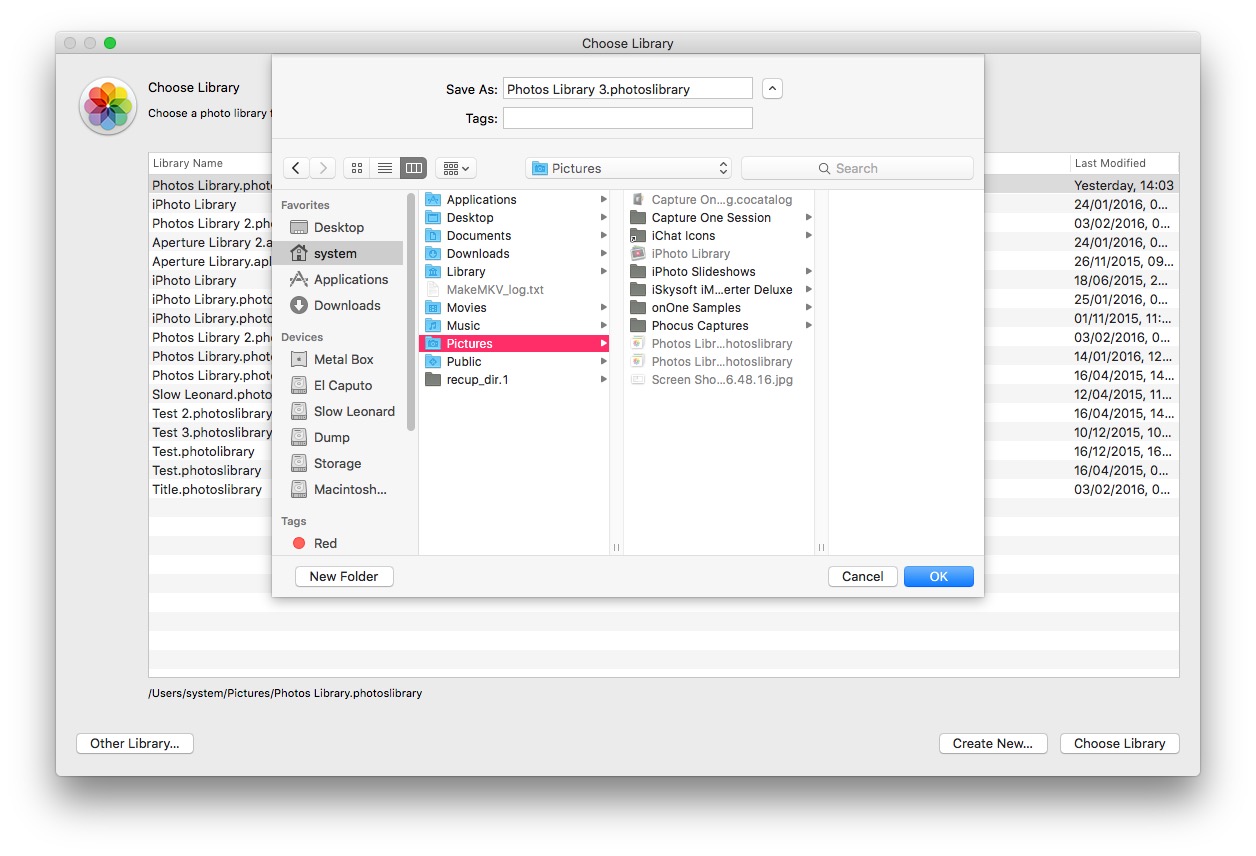The height and width of the screenshot is (856, 1256).
Task: Collapse the dialog with the chevron button
Action: pos(771,88)
